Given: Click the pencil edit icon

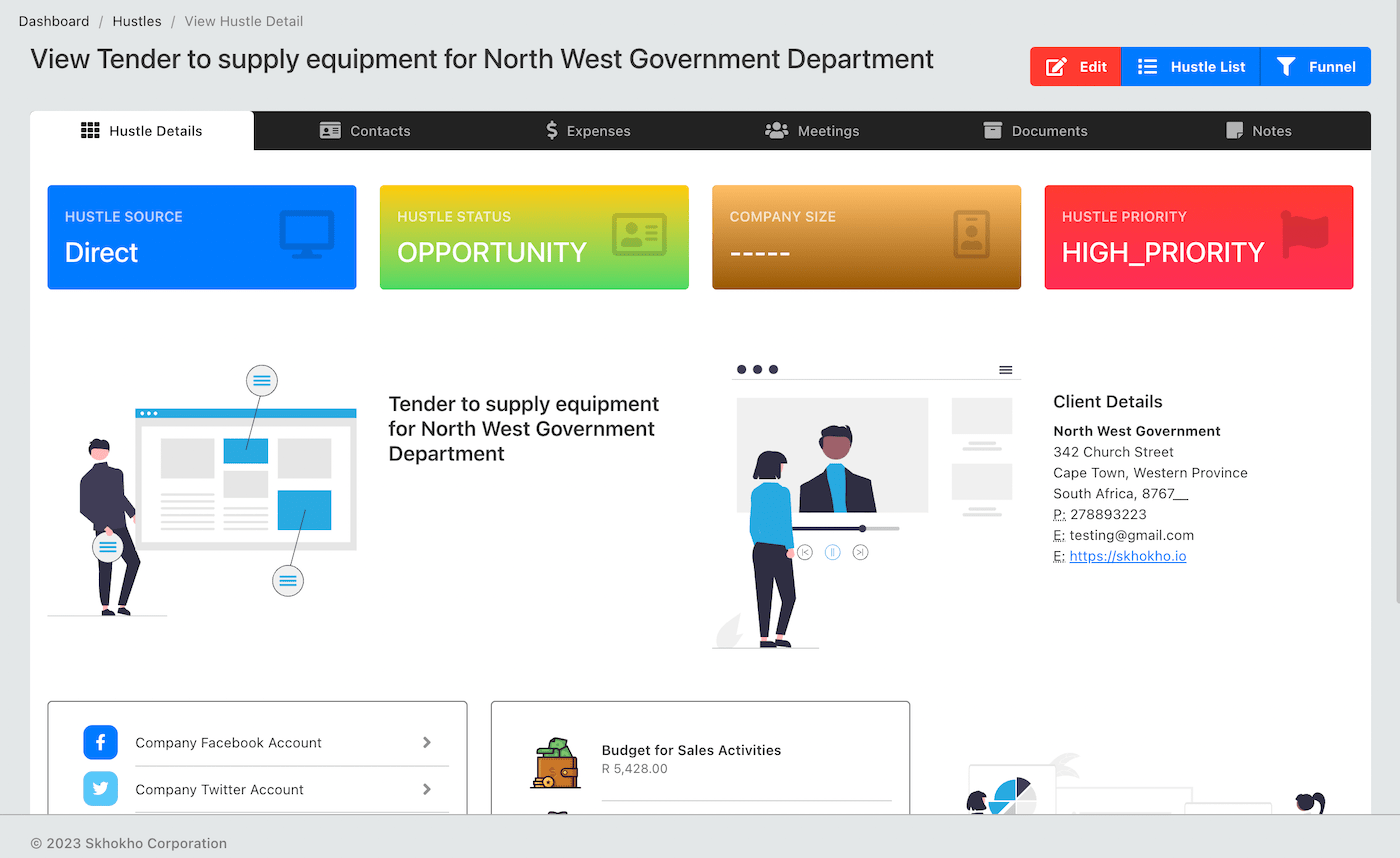Looking at the screenshot, I should pos(1056,67).
